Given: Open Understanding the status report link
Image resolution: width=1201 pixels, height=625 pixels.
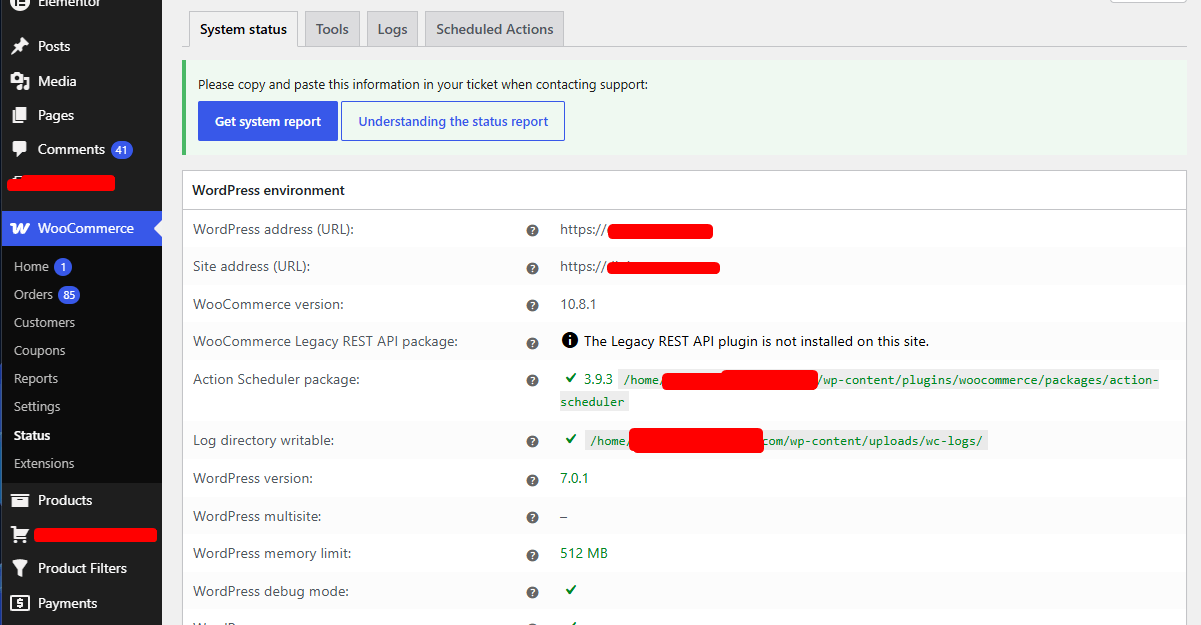Looking at the screenshot, I should [453, 121].
